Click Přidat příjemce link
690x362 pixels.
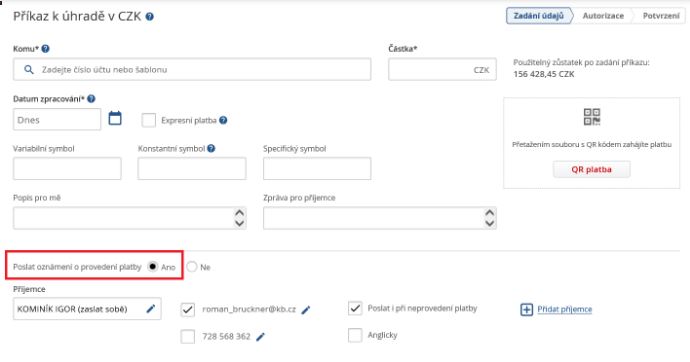click(565, 309)
